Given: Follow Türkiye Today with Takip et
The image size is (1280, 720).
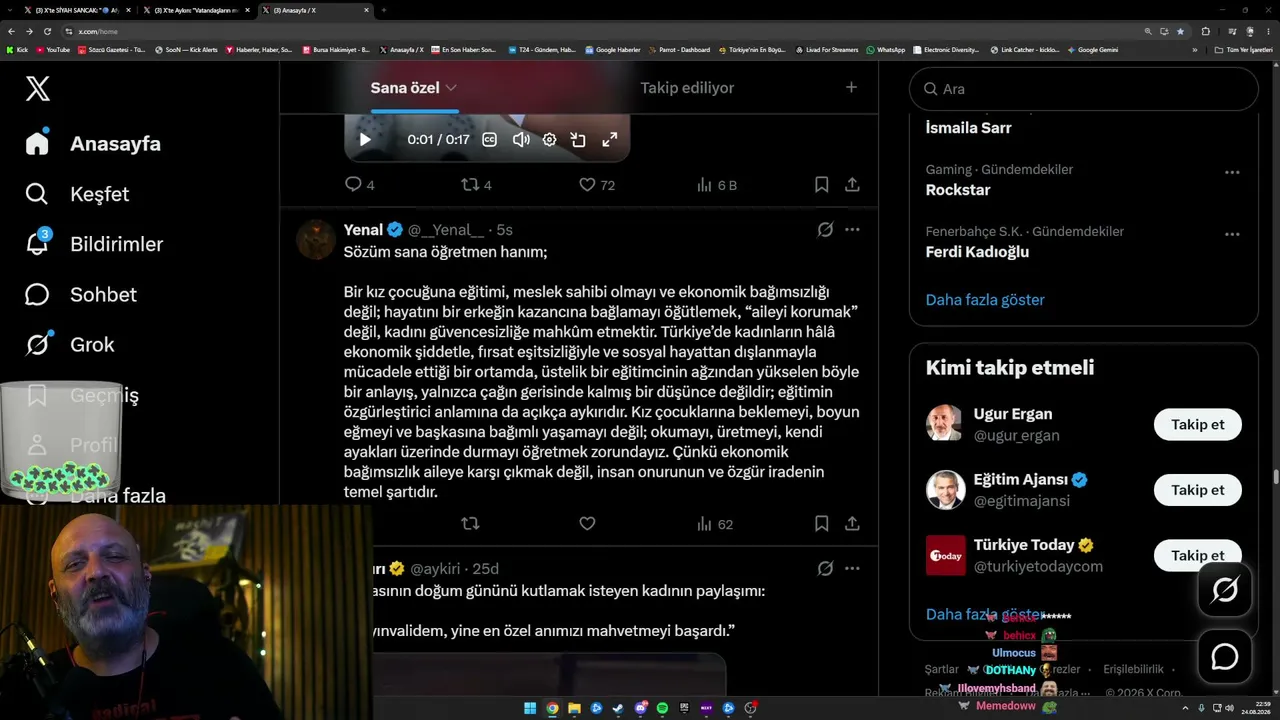Looking at the screenshot, I should point(1198,555).
